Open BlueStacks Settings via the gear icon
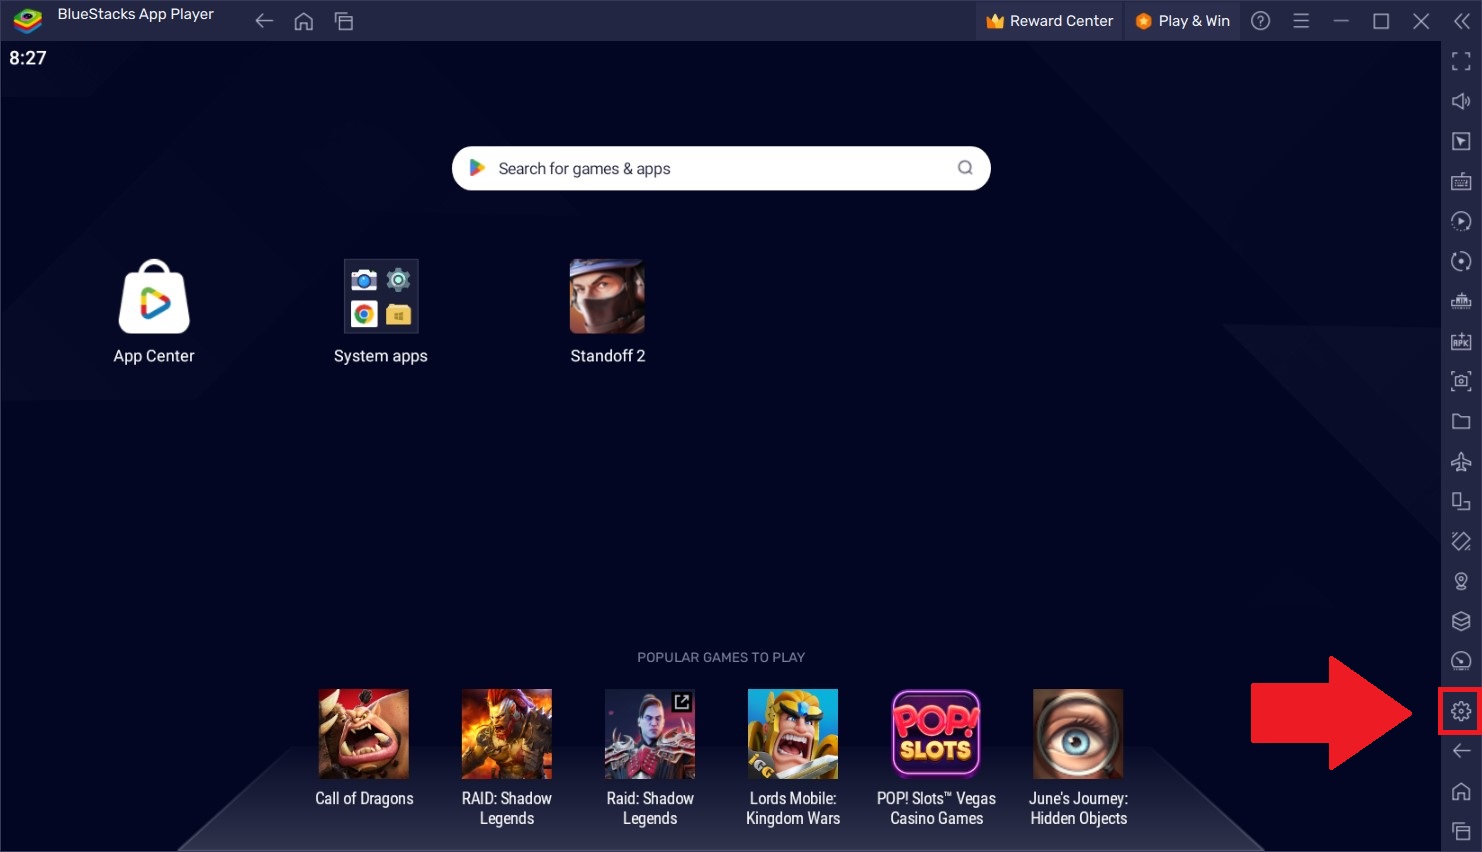Image resolution: width=1482 pixels, height=852 pixels. click(1460, 711)
